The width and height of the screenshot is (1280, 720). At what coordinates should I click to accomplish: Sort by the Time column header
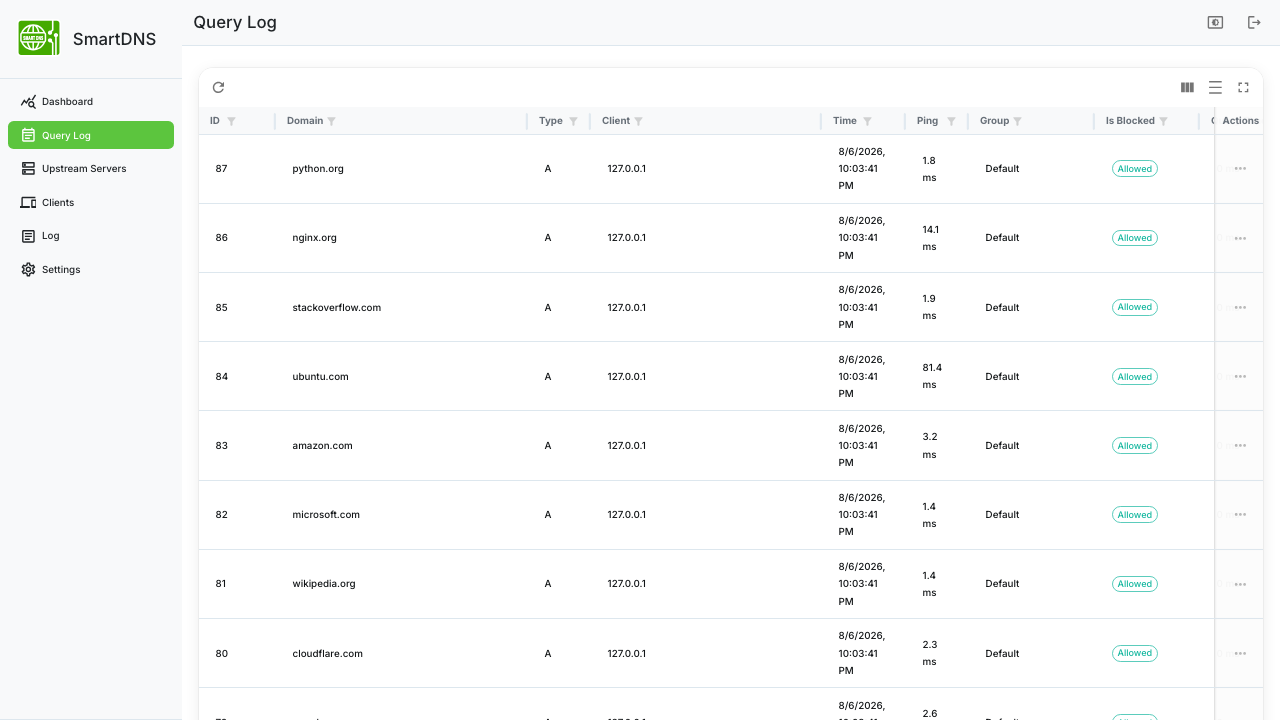click(845, 121)
